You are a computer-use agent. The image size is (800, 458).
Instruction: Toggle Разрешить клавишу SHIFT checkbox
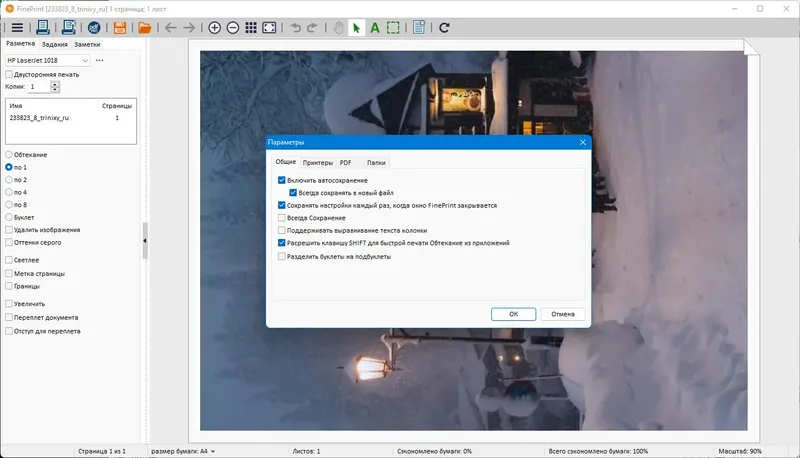(x=282, y=243)
